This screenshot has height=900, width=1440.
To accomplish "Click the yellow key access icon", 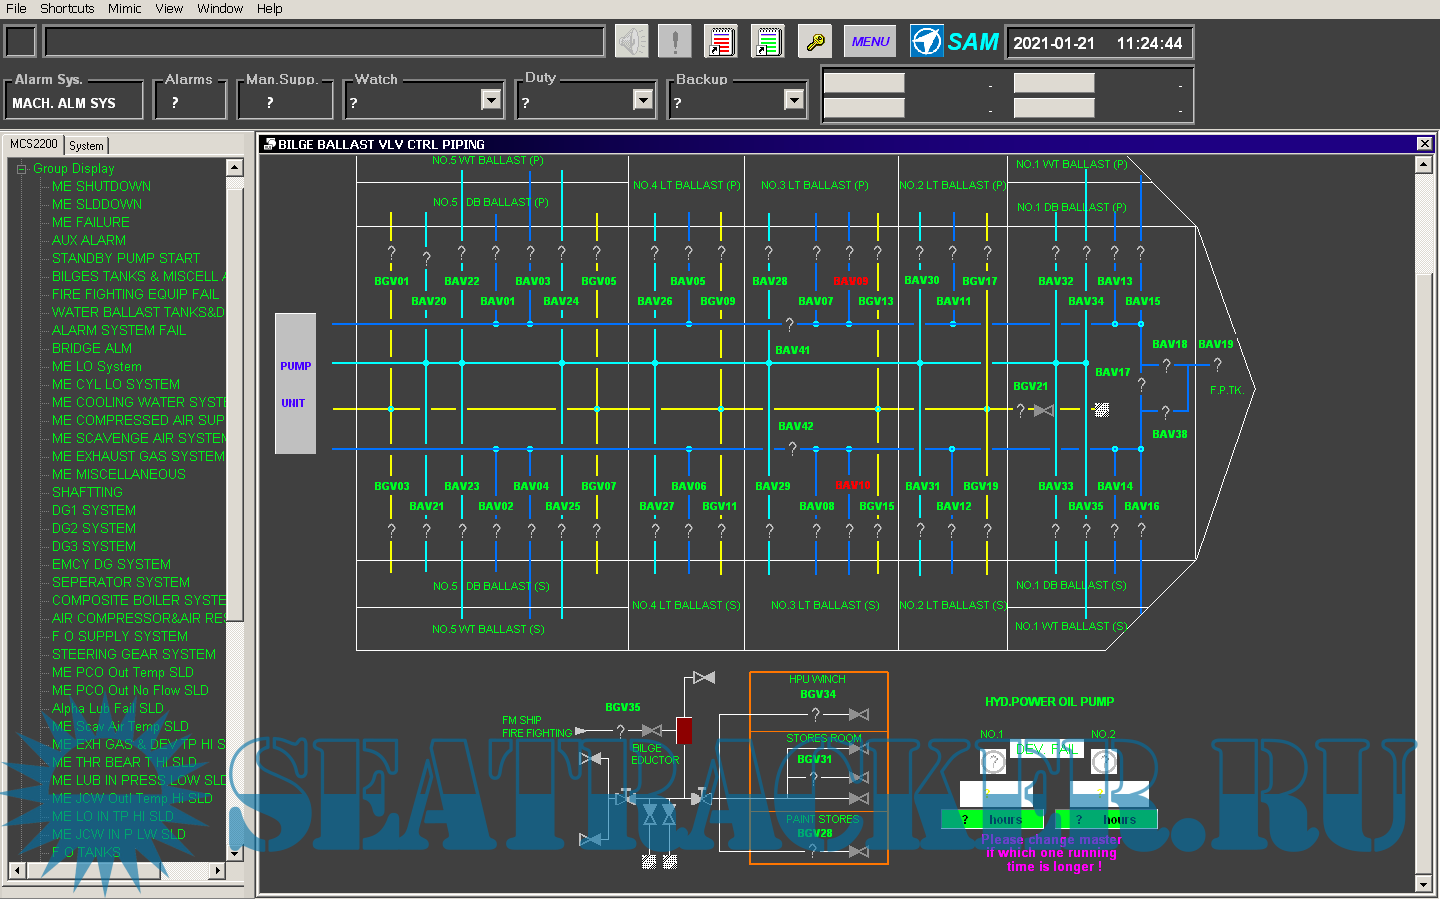I will pos(815,42).
